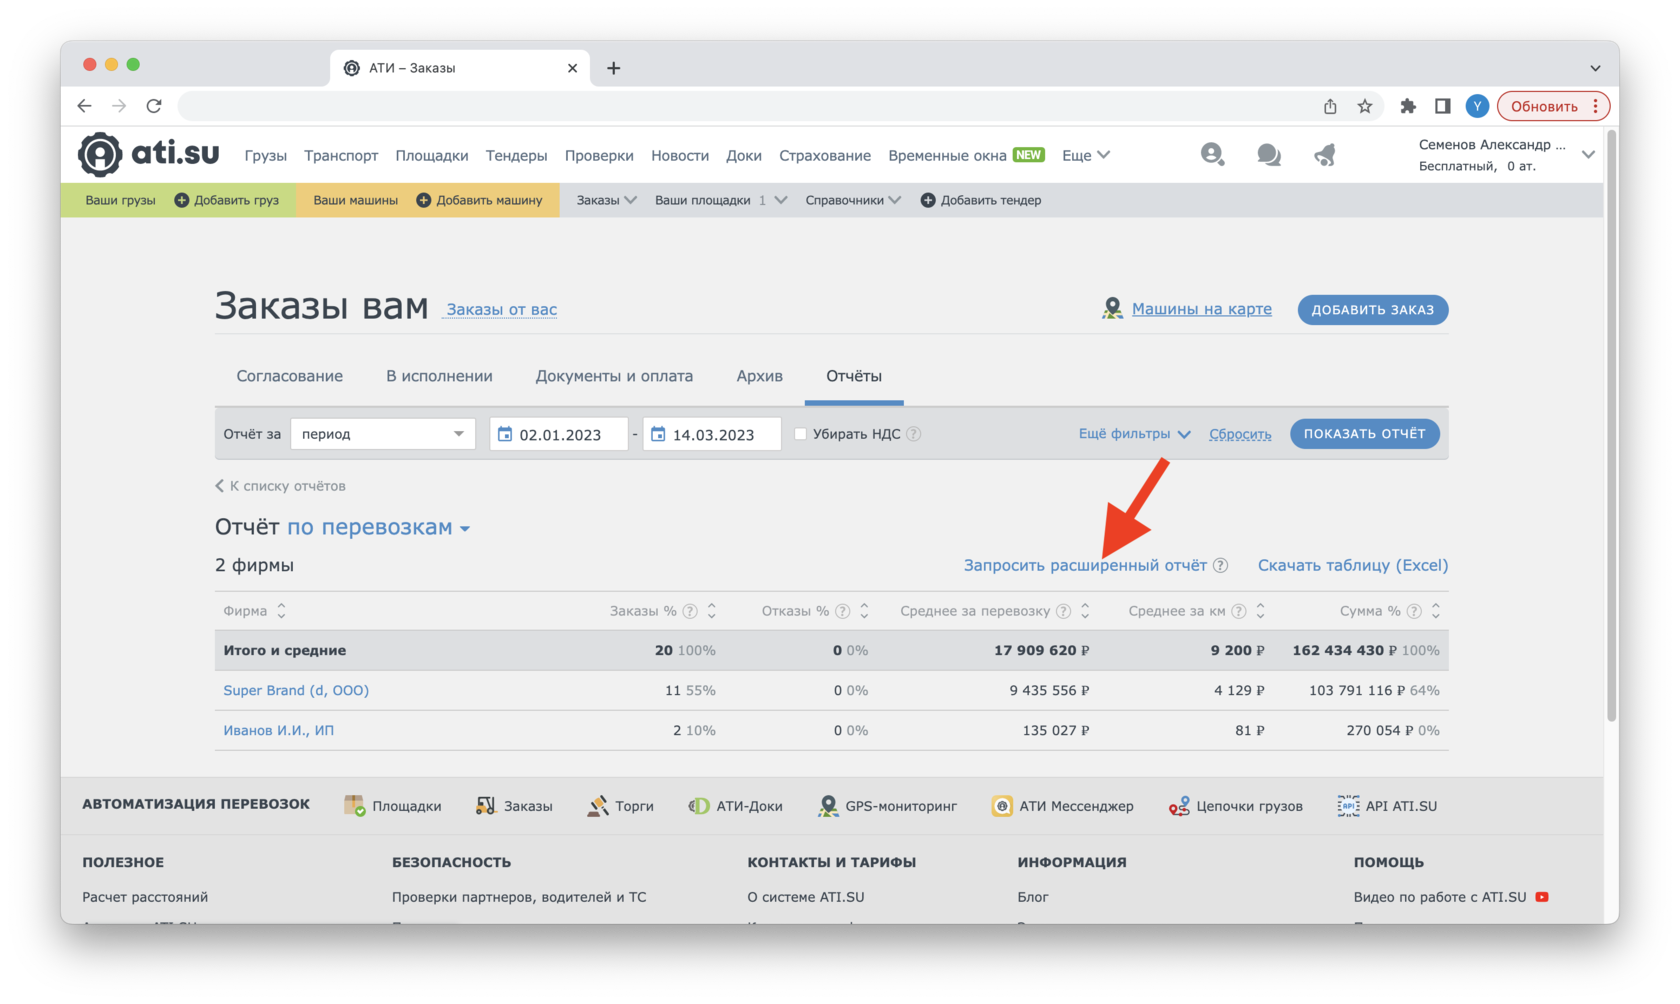Open Тендеры in the top navigation
This screenshot has height=1004, width=1680.
[517, 155]
